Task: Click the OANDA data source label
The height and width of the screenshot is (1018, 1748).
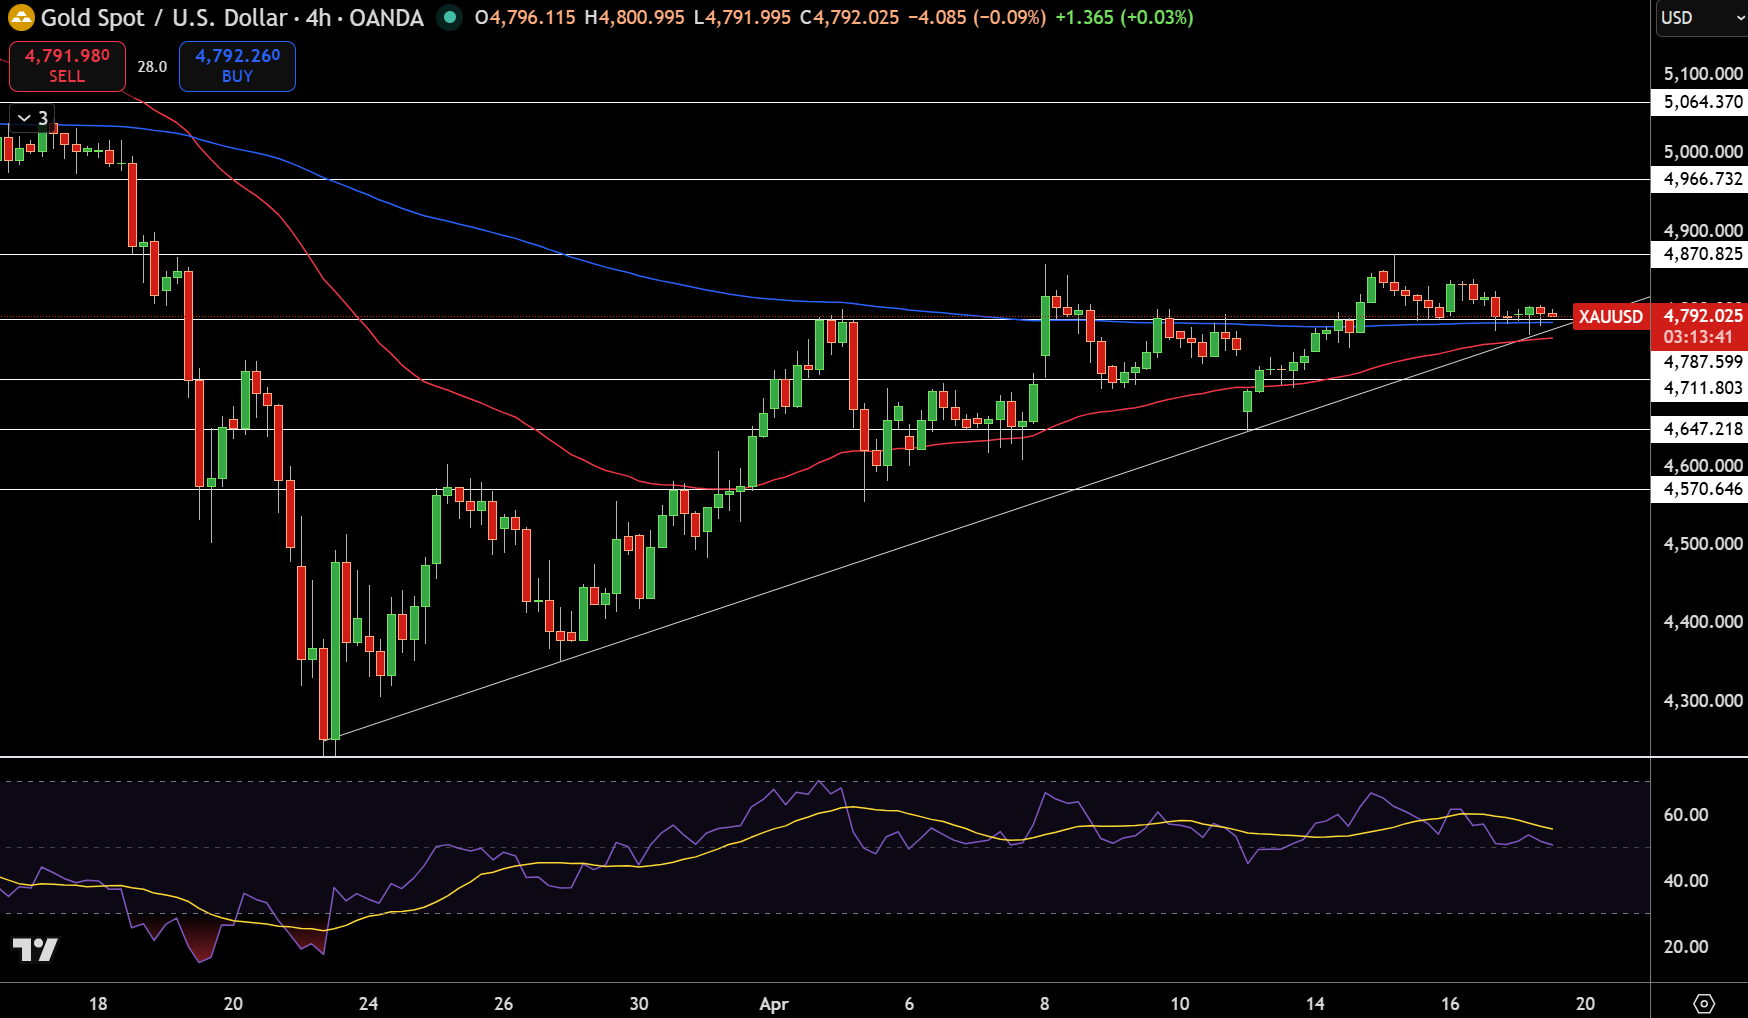Action: [x=386, y=17]
